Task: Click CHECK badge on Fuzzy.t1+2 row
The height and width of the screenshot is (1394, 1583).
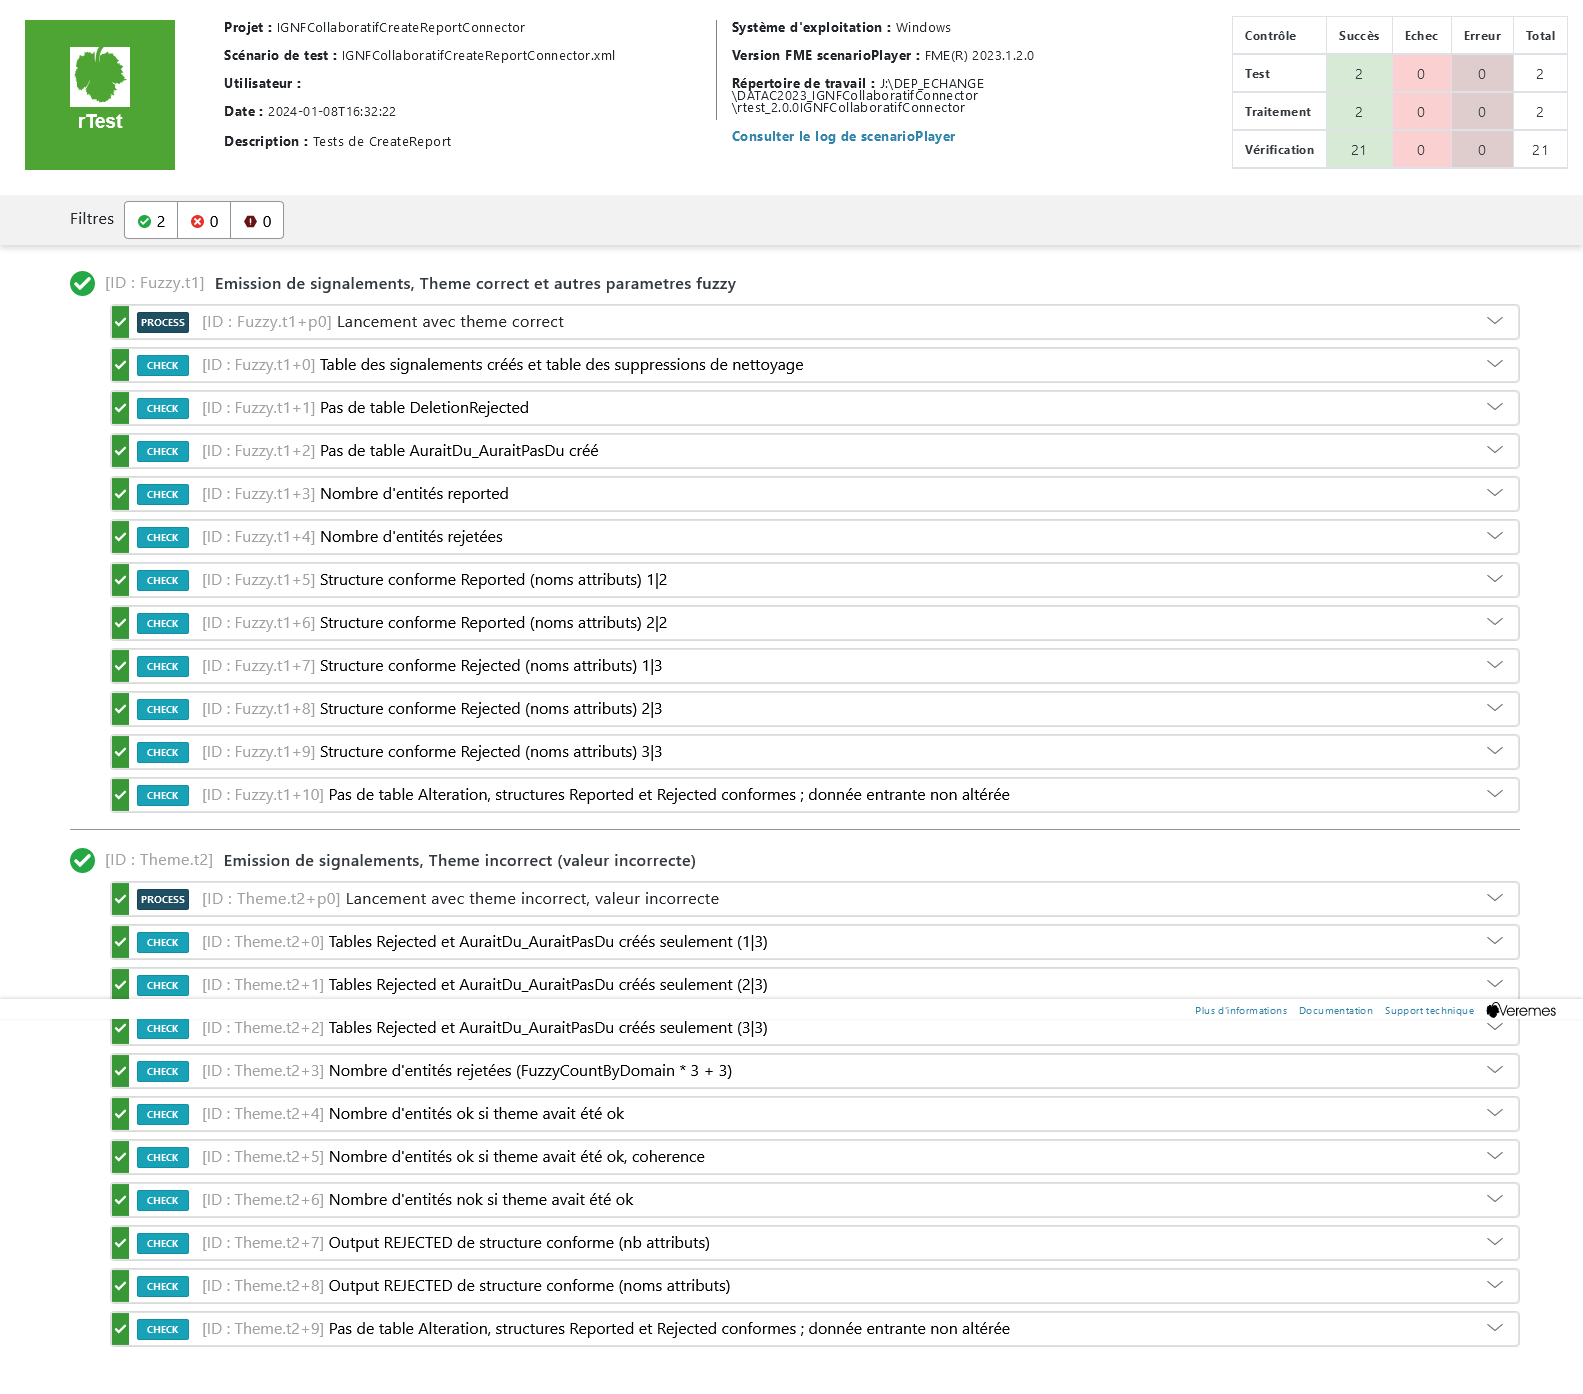Action: [163, 451]
